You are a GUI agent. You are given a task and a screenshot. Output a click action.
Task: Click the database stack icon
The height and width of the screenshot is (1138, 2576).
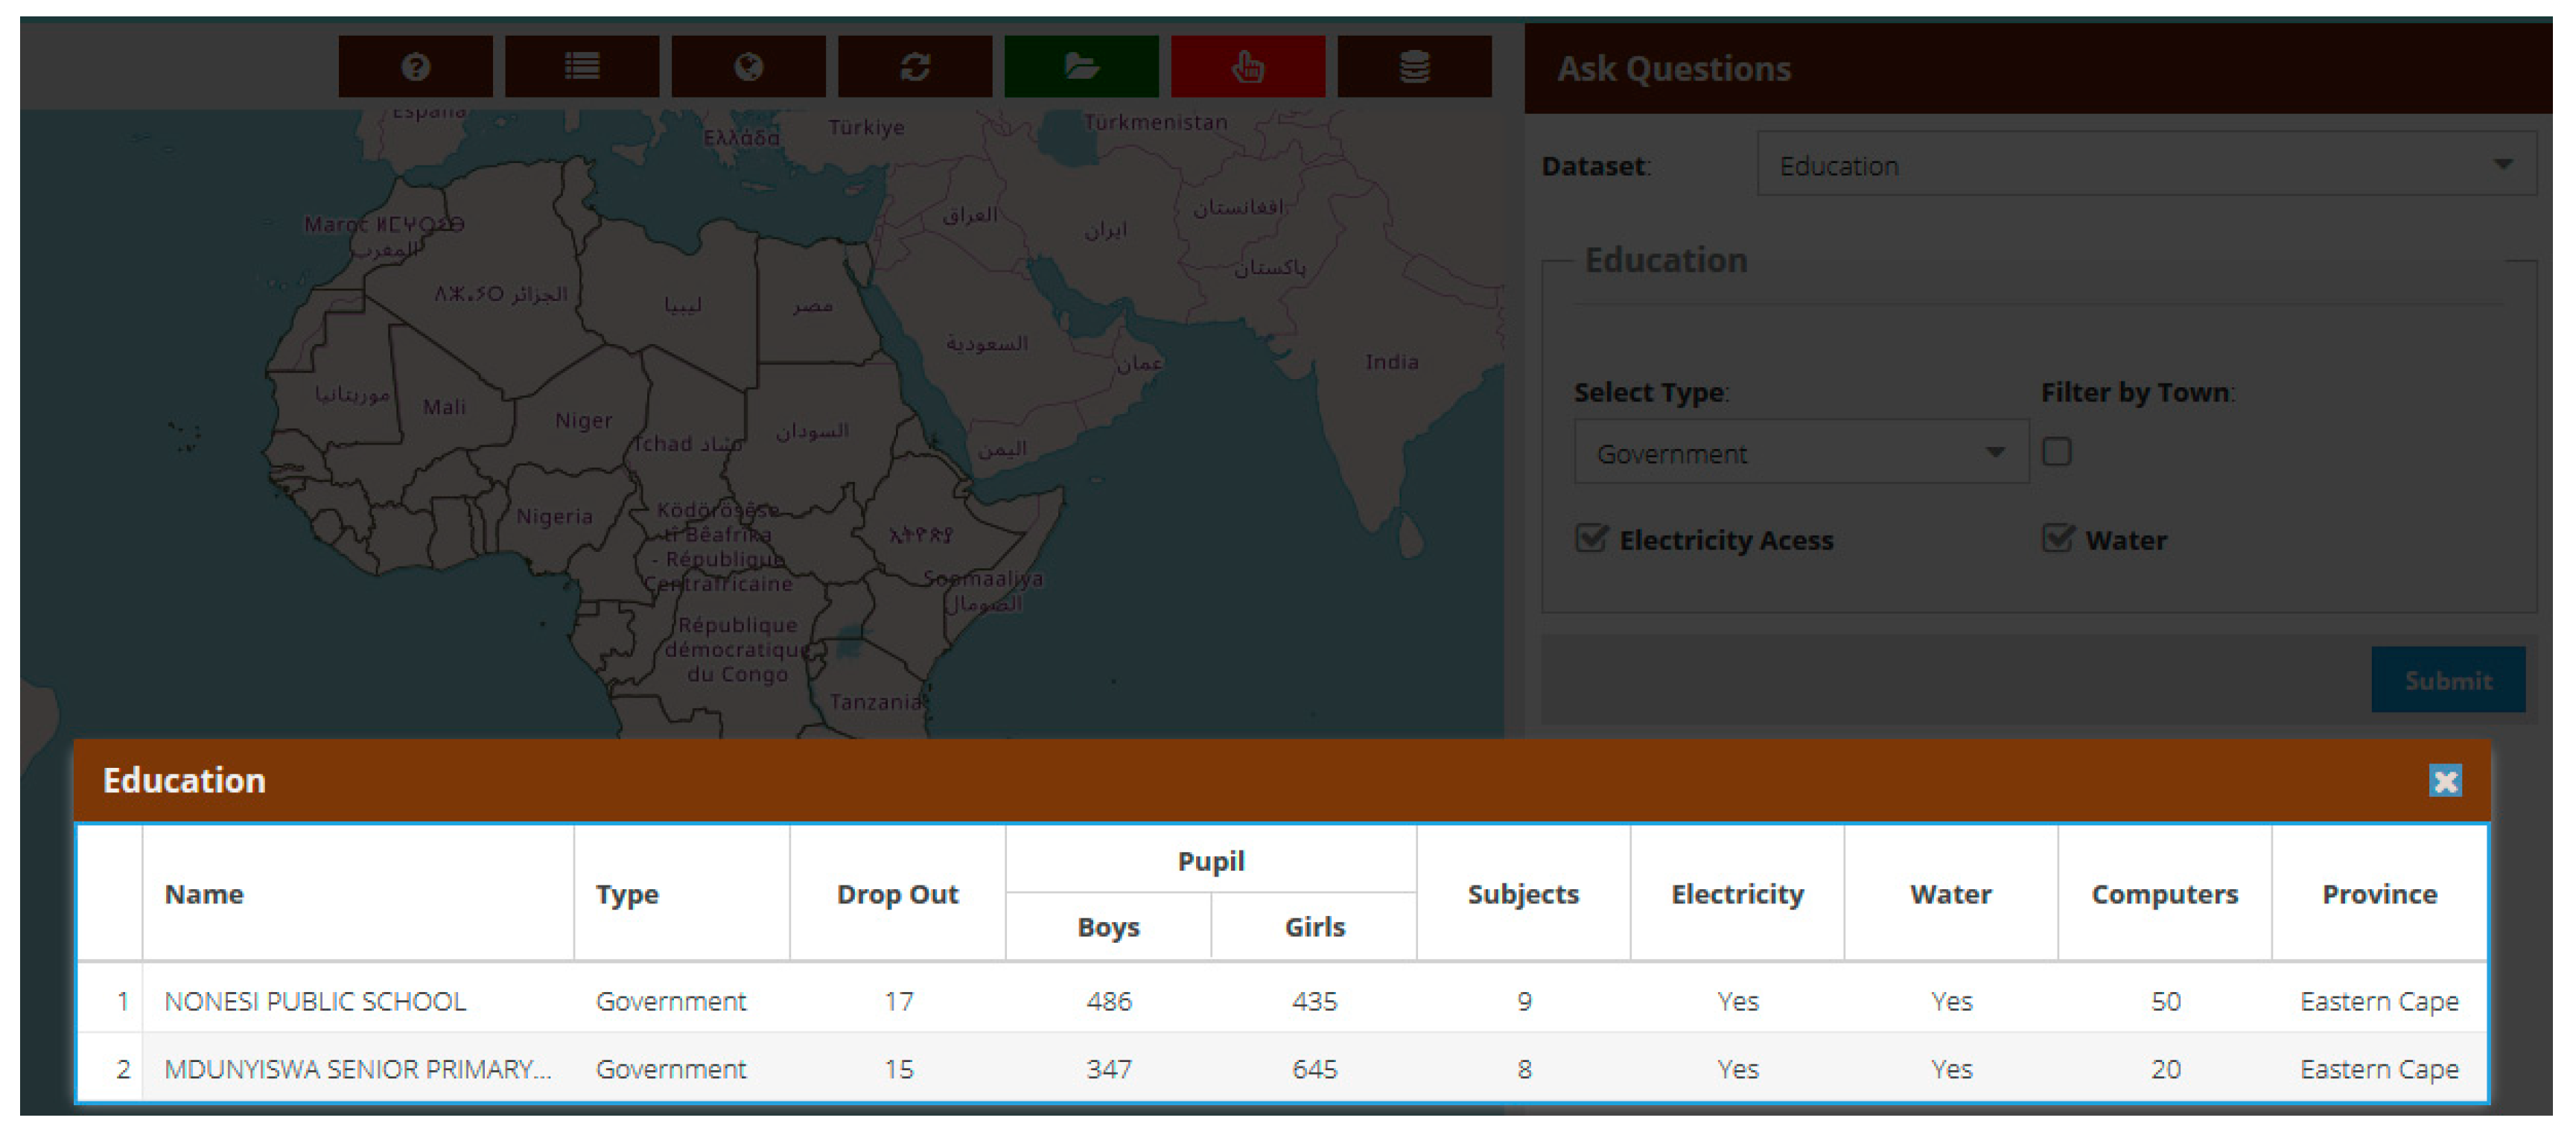(1414, 67)
